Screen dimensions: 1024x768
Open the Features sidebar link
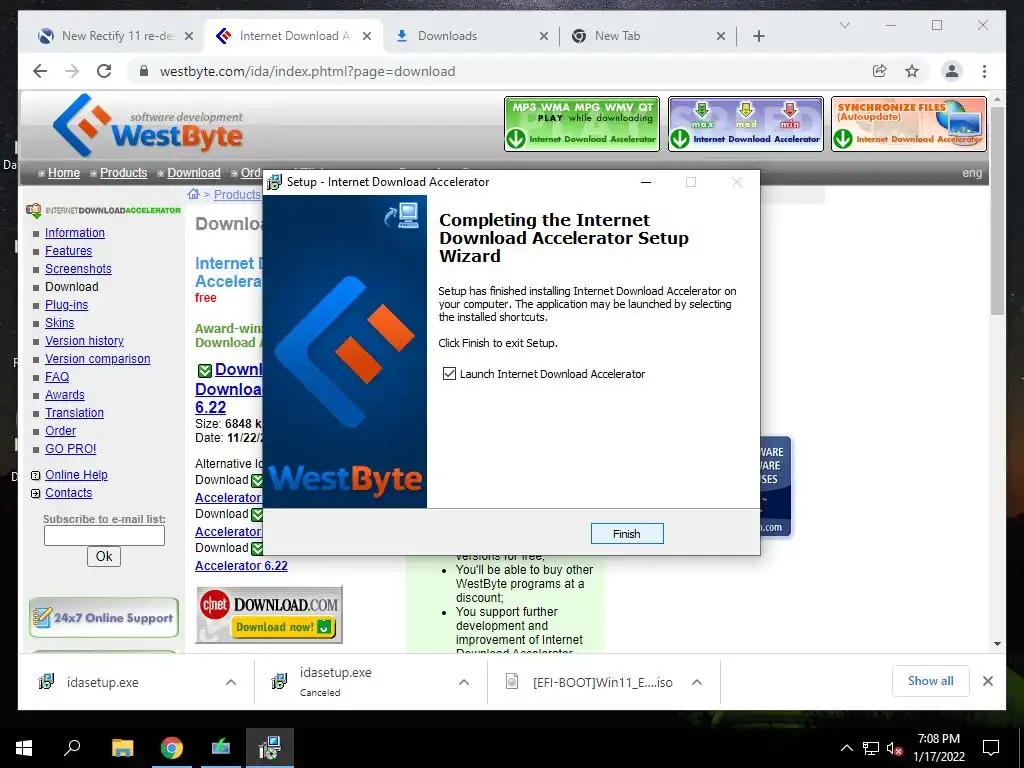coord(69,251)
